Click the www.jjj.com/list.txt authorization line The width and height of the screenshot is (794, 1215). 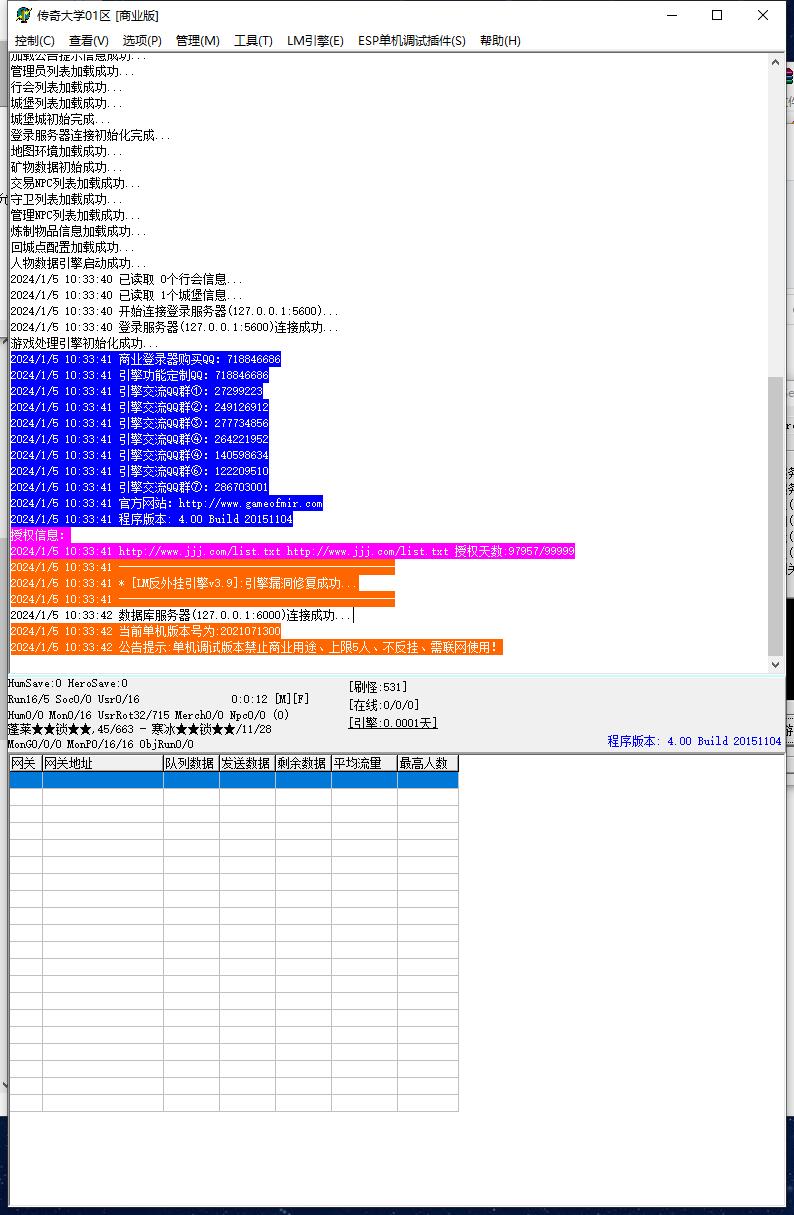(293, 551)
